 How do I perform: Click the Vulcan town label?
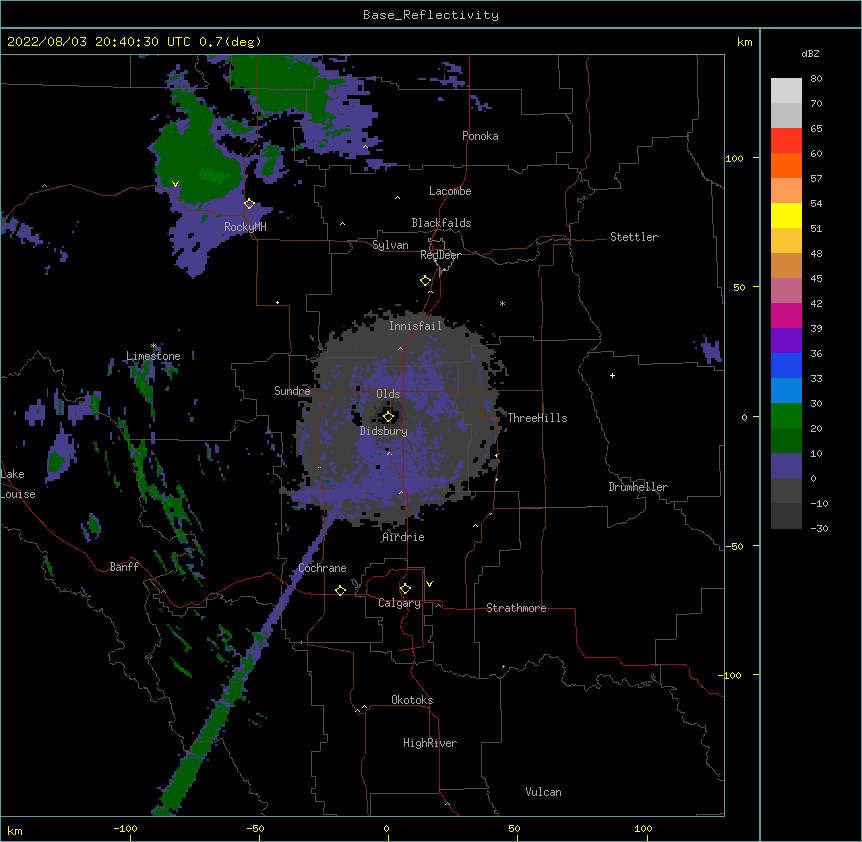pyautogui.click(x=543, y=792)
